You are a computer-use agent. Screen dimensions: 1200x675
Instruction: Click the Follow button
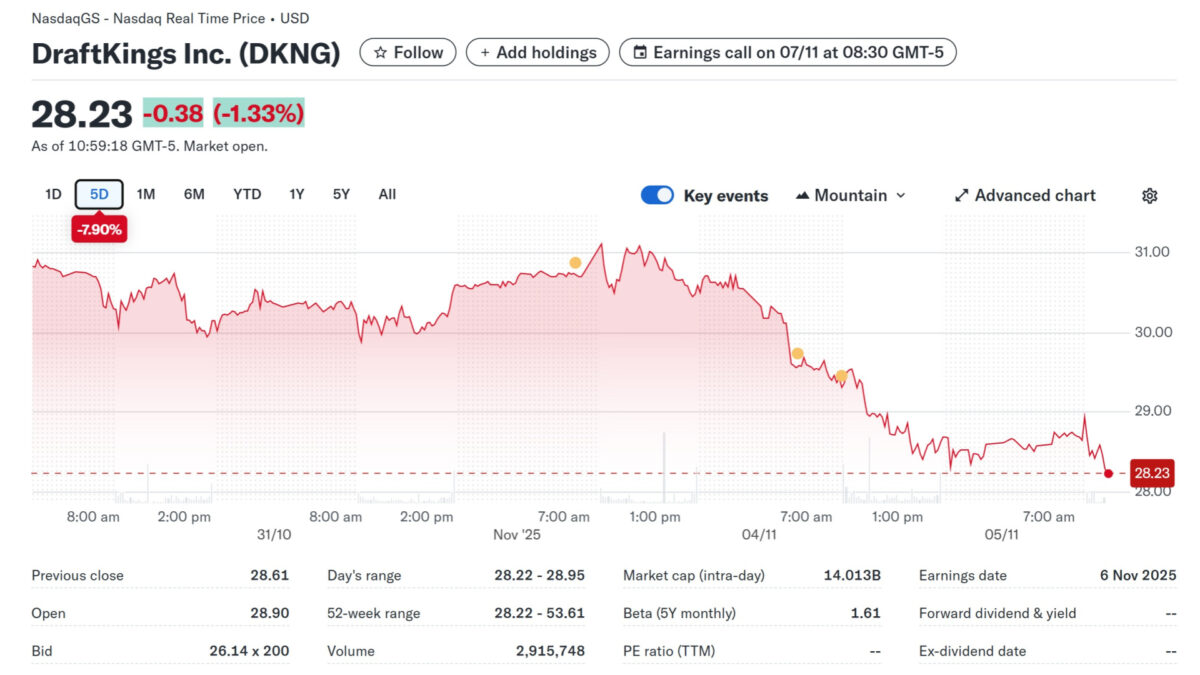click(x=407, y=52)
